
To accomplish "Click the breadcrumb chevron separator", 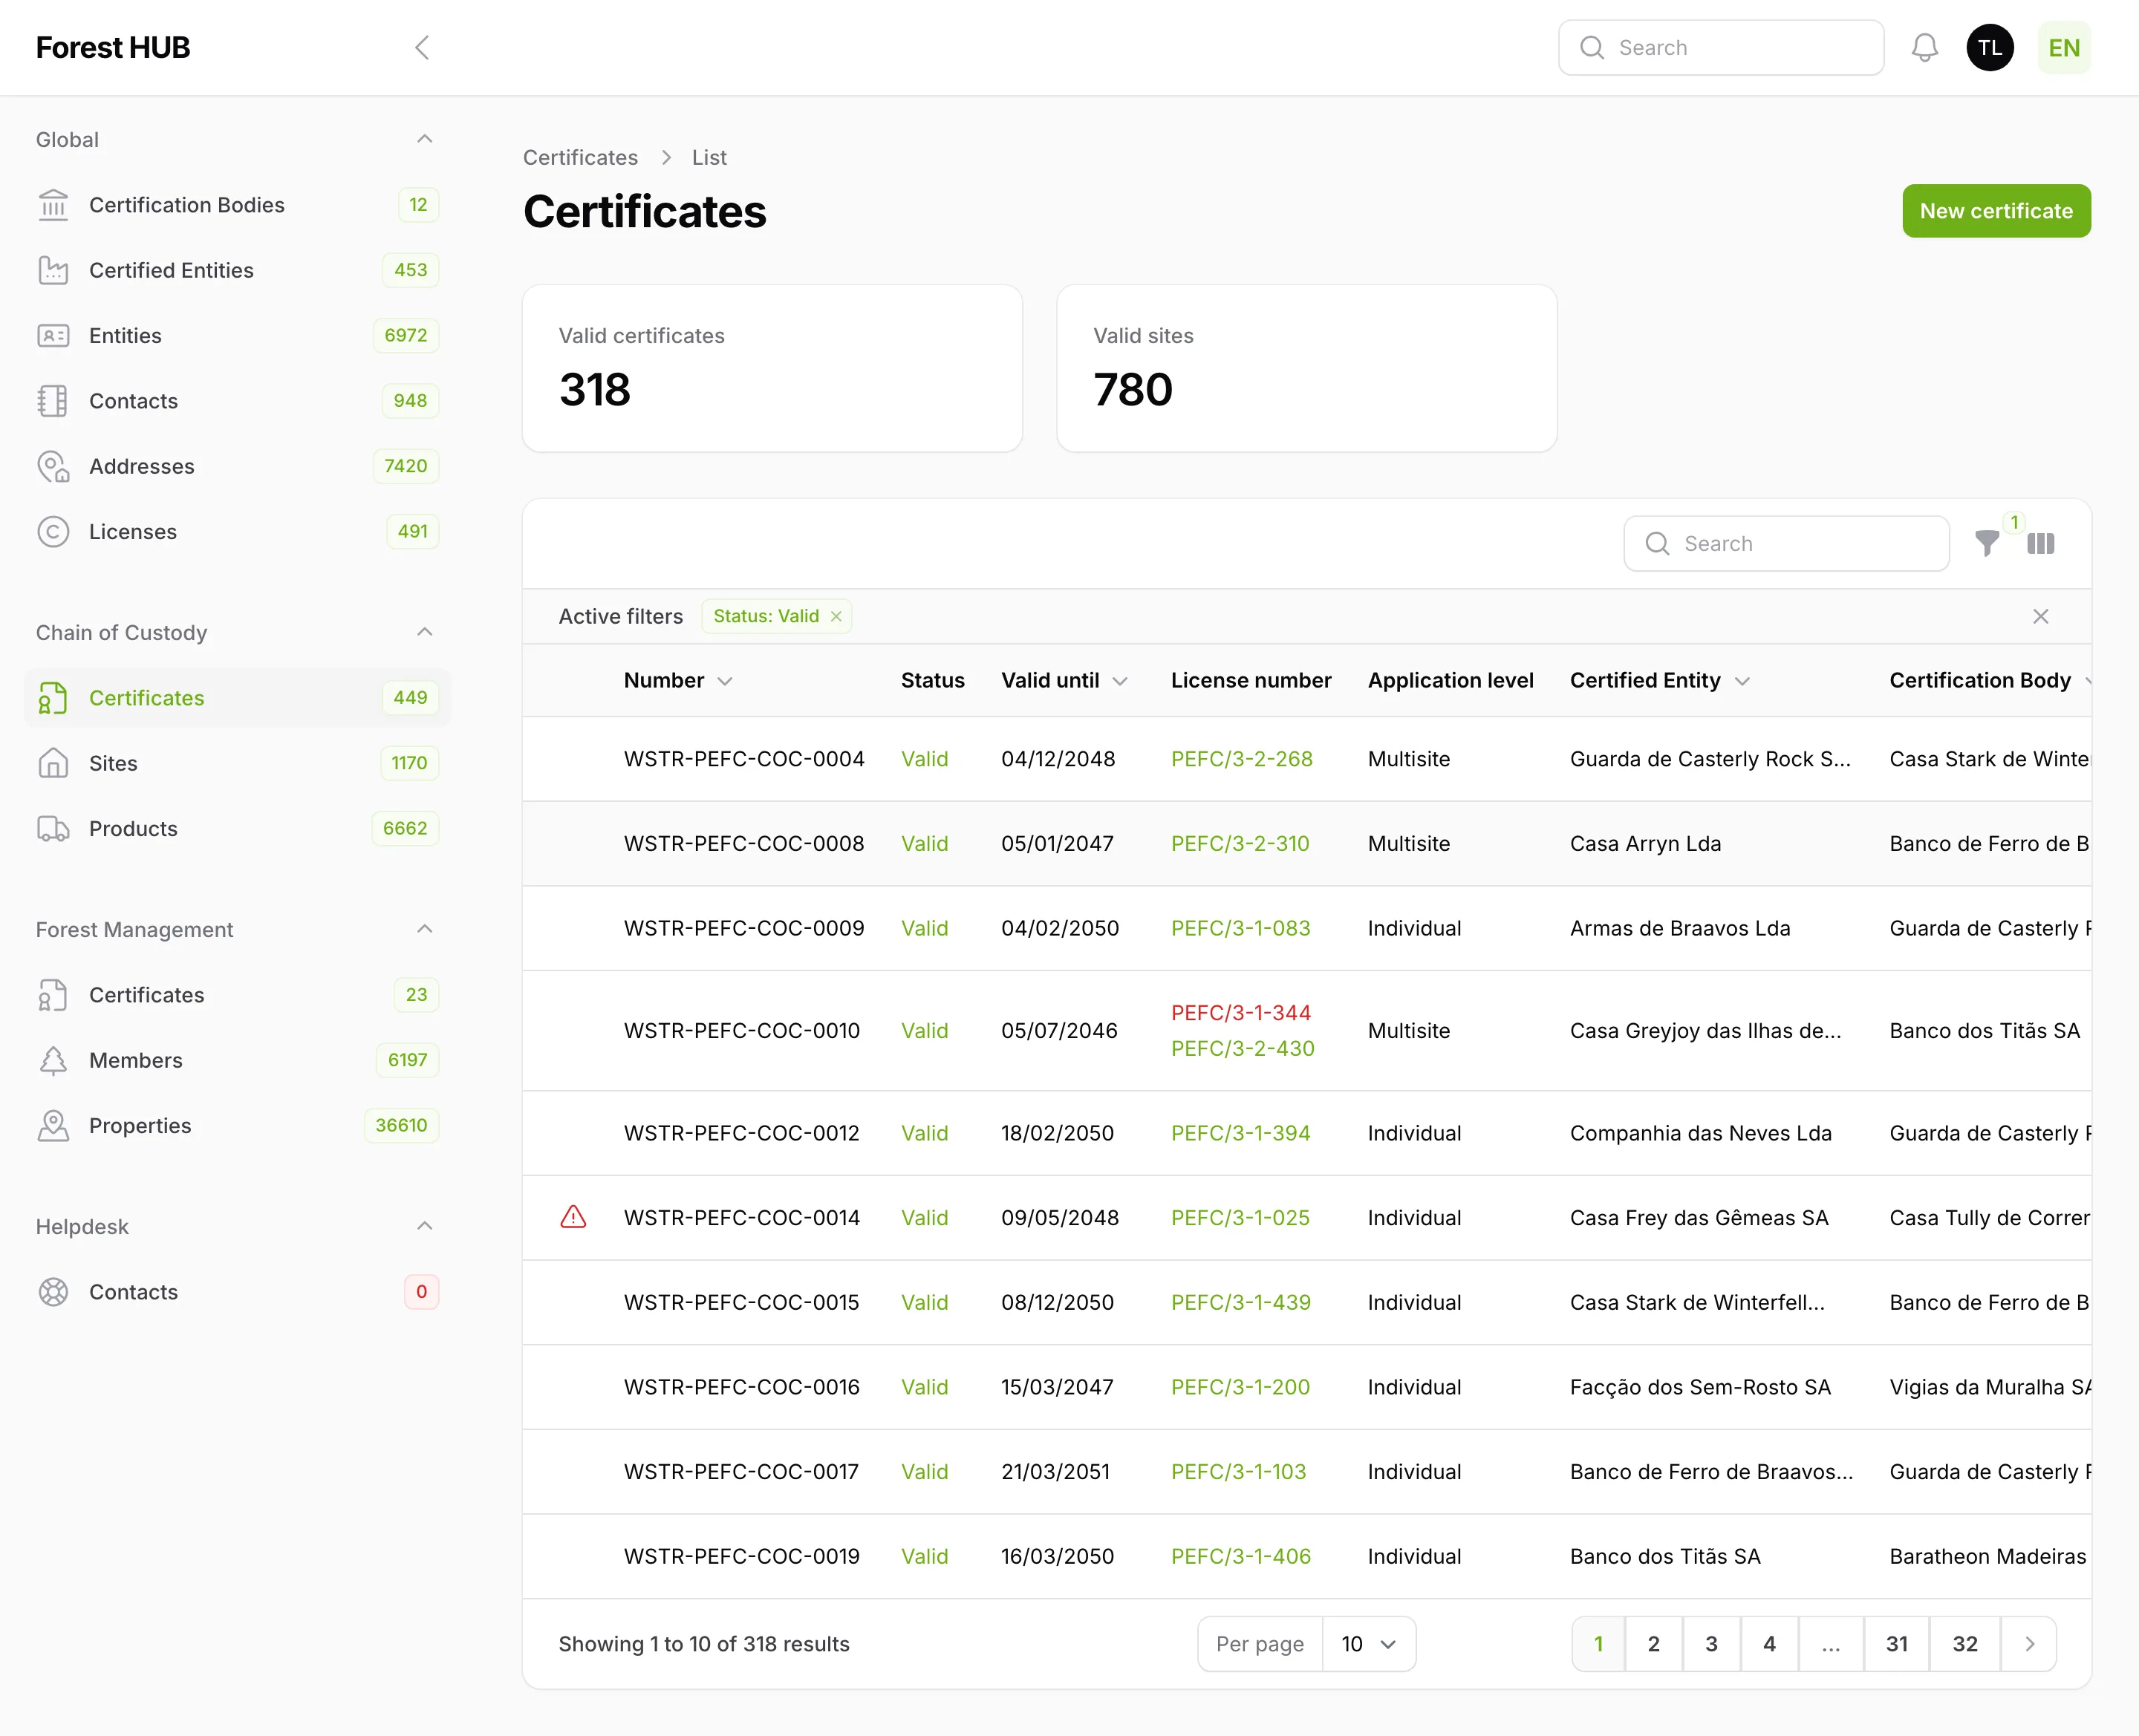I will 666,158.
